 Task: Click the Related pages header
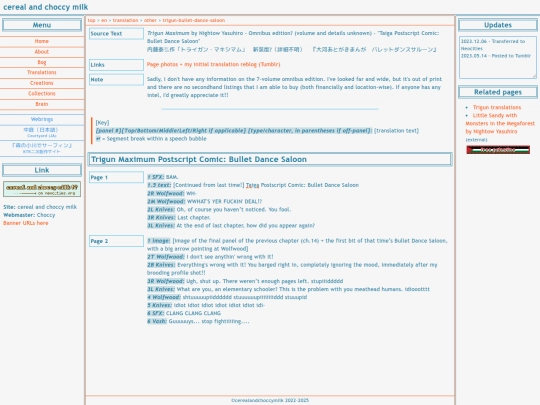pos(498,92)
